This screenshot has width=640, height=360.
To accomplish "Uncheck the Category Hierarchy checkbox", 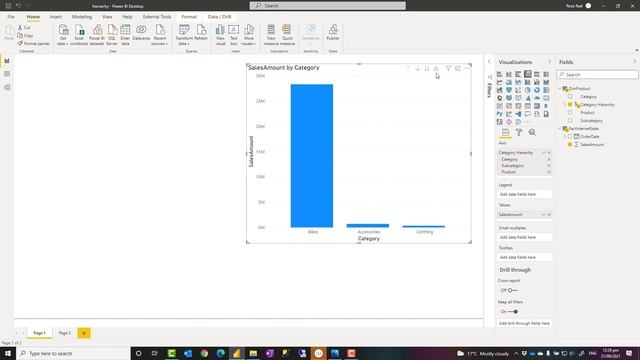I will click(570, 104).
